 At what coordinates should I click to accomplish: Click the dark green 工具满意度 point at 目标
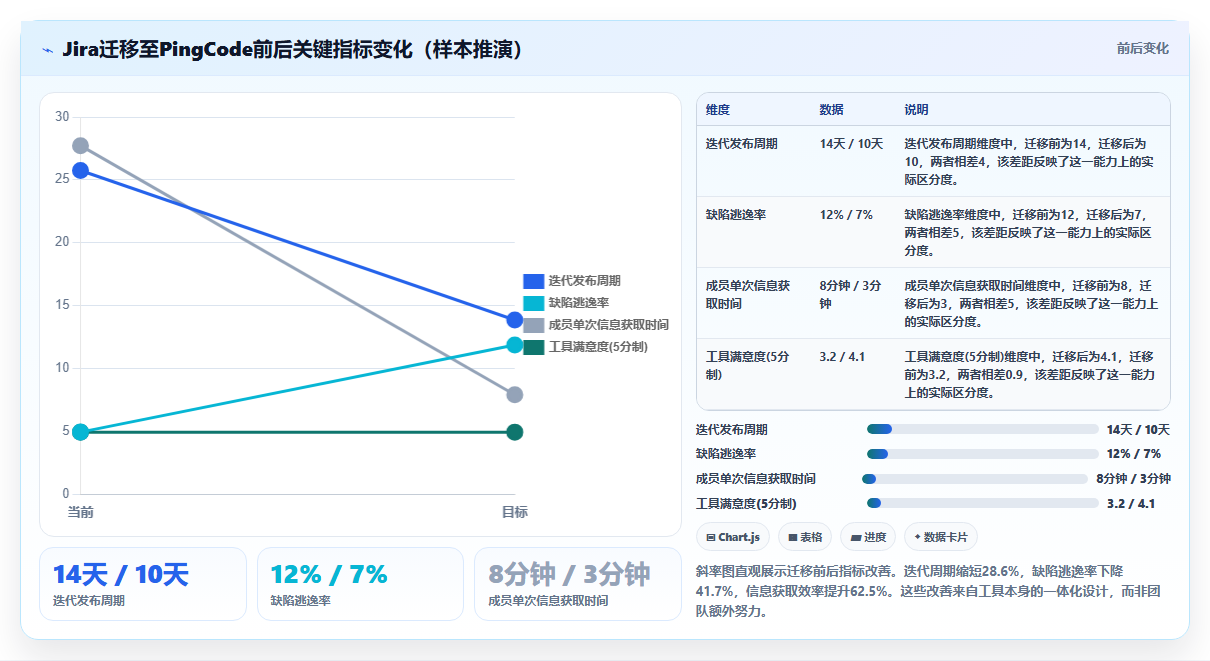click(x=515, y=432)
